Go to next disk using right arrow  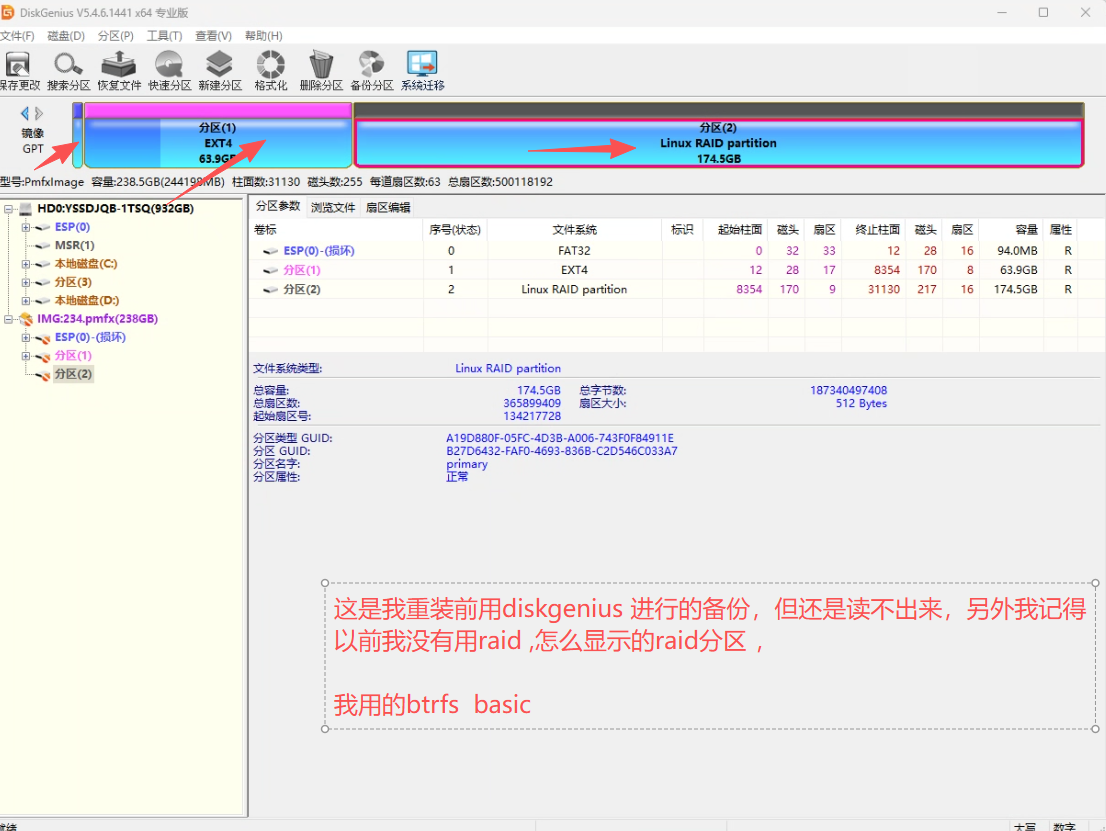(x=39, y=113)
